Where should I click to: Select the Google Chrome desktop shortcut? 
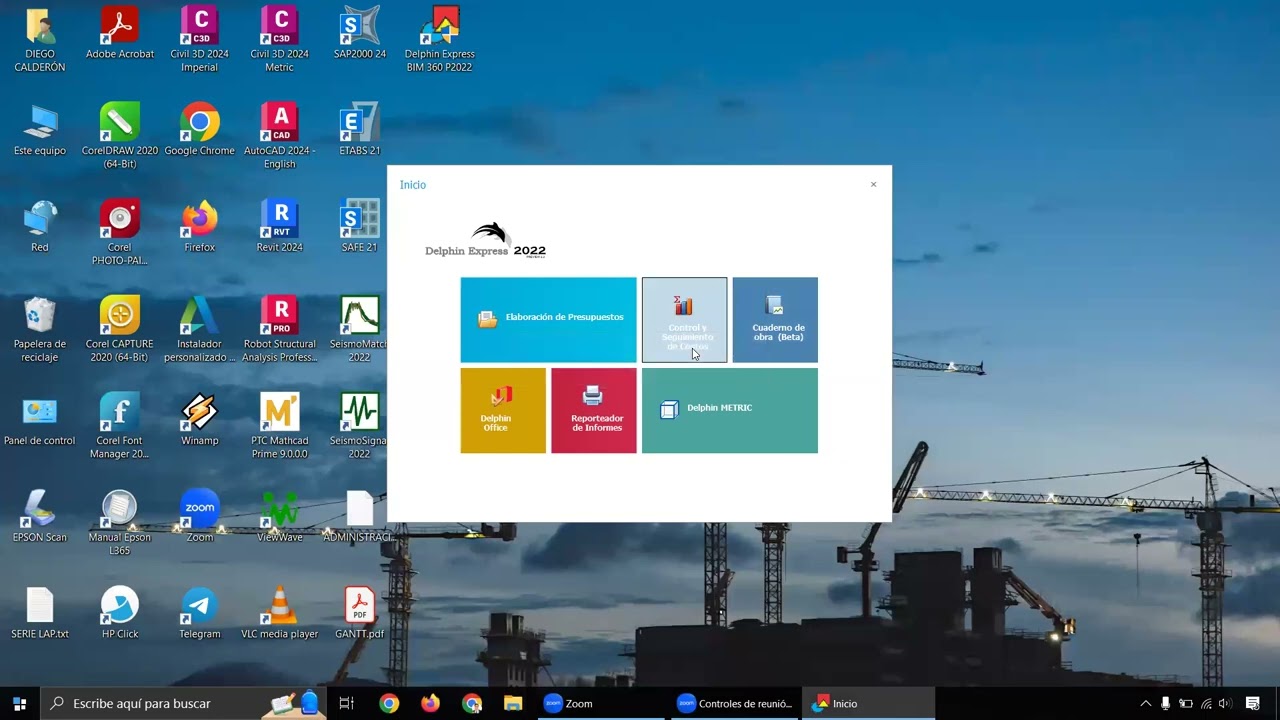click(x=200, y=129)
